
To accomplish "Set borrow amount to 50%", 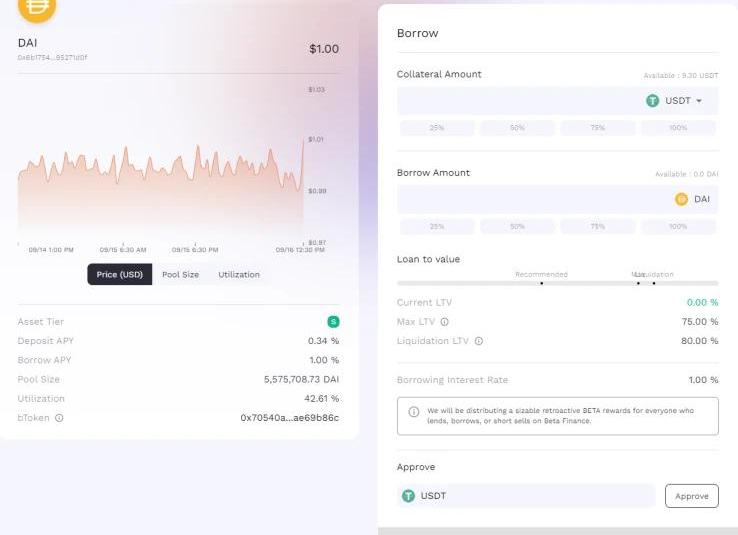I will pos(517,227).
